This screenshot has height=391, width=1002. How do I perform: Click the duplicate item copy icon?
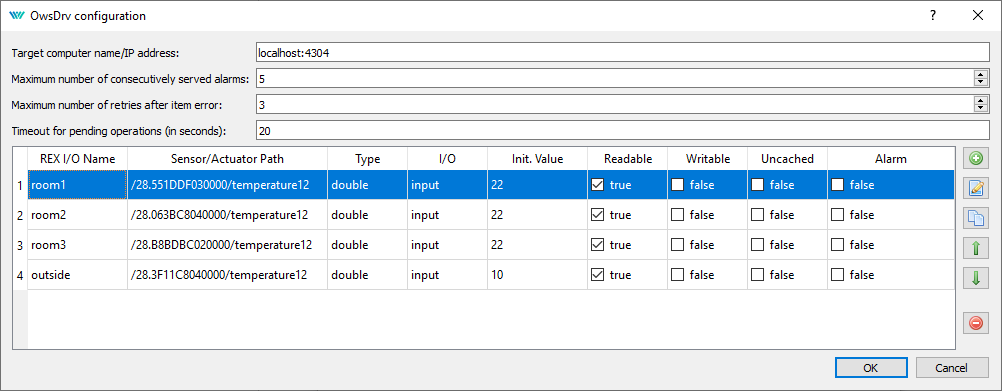coord(976,218)
